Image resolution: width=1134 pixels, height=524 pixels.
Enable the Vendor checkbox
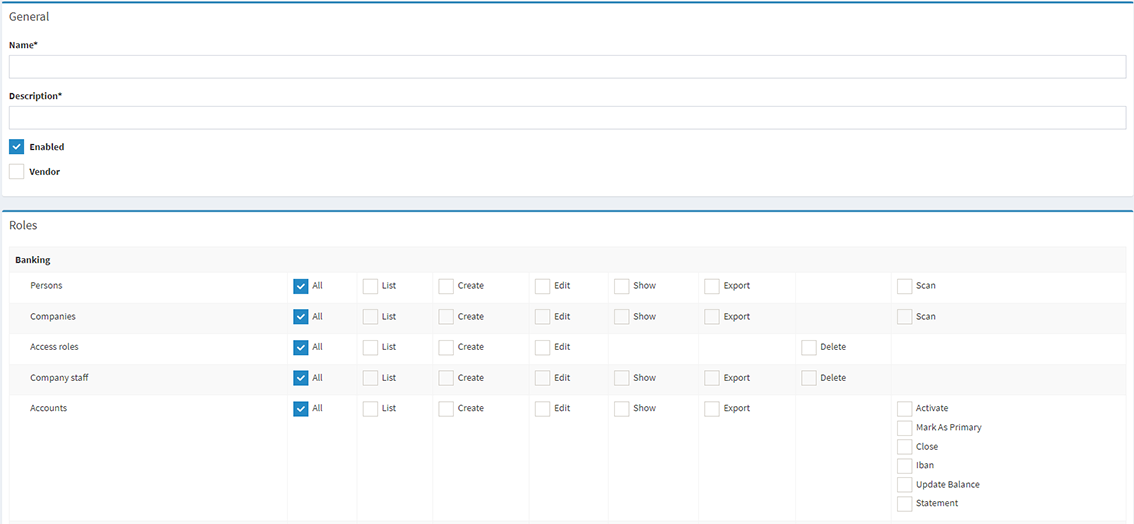point(17,172)
